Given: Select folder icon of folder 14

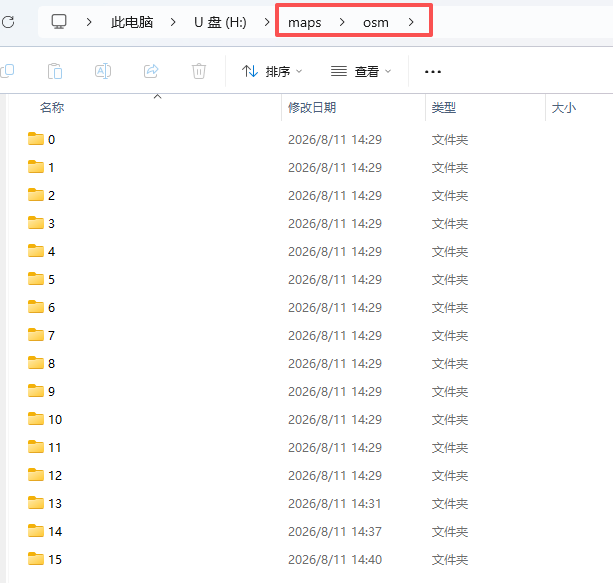Looking at the screenshot, I should click(36, 531).
